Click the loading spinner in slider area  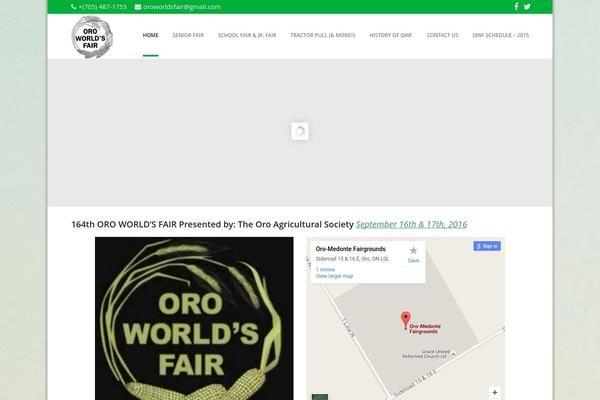pyautogui.click(x=300, y=131)
